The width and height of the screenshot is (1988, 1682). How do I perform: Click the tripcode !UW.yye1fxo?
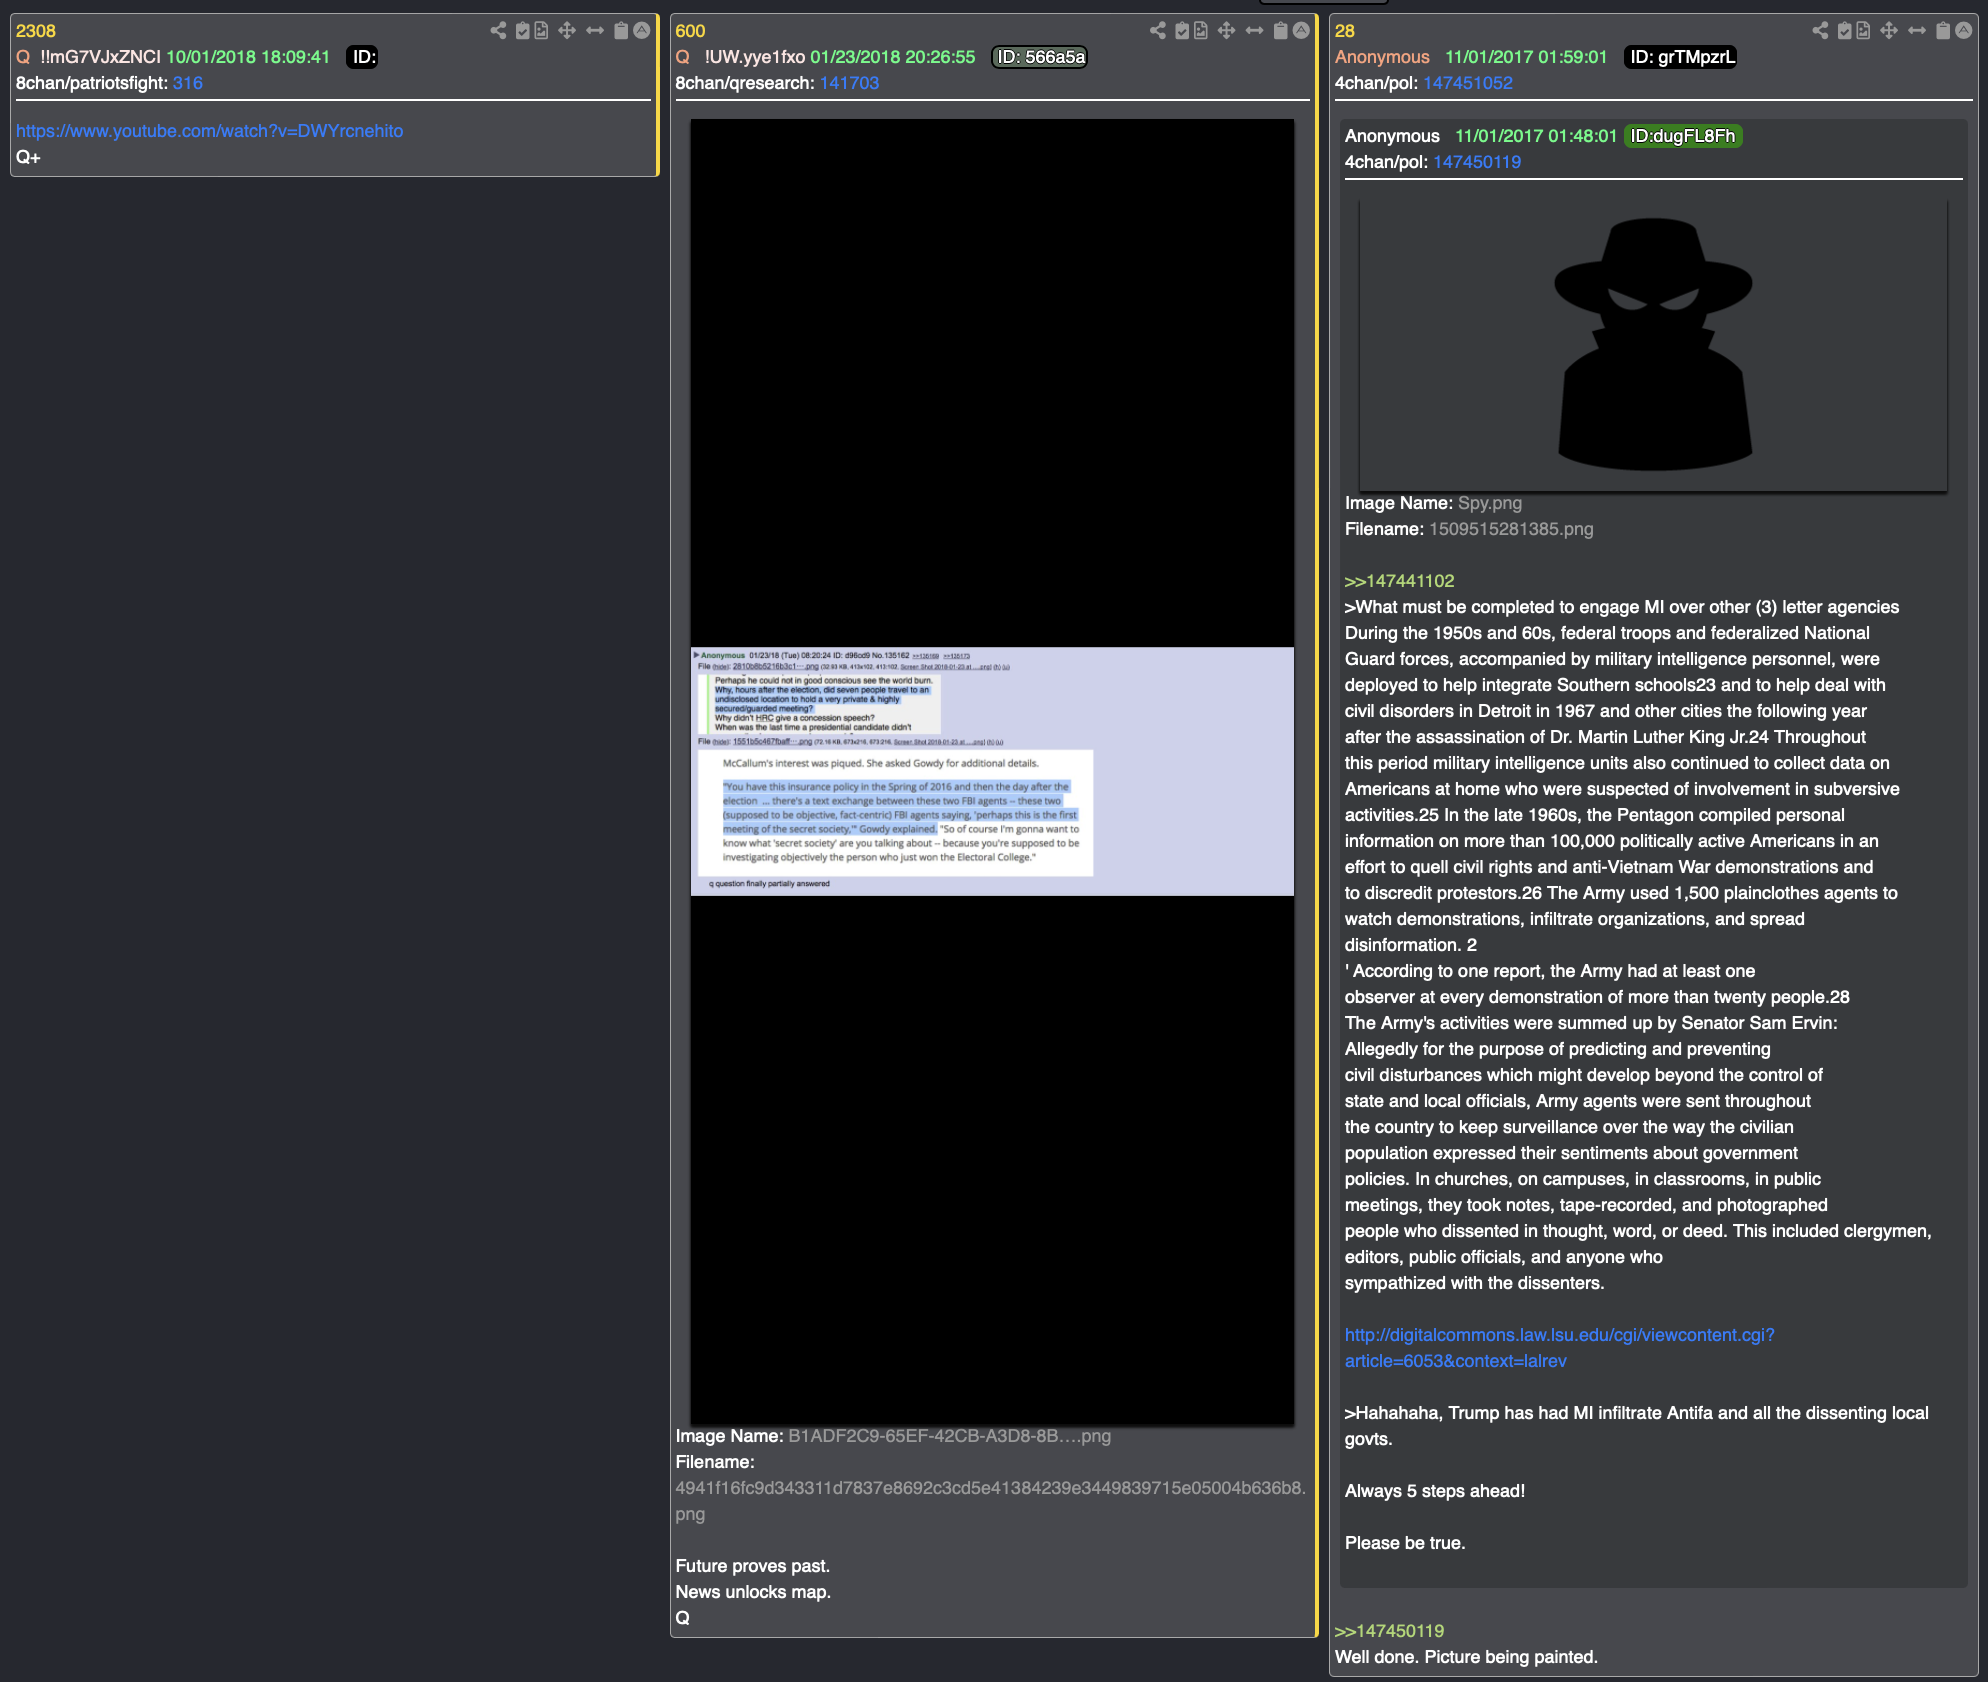(755, 57)
